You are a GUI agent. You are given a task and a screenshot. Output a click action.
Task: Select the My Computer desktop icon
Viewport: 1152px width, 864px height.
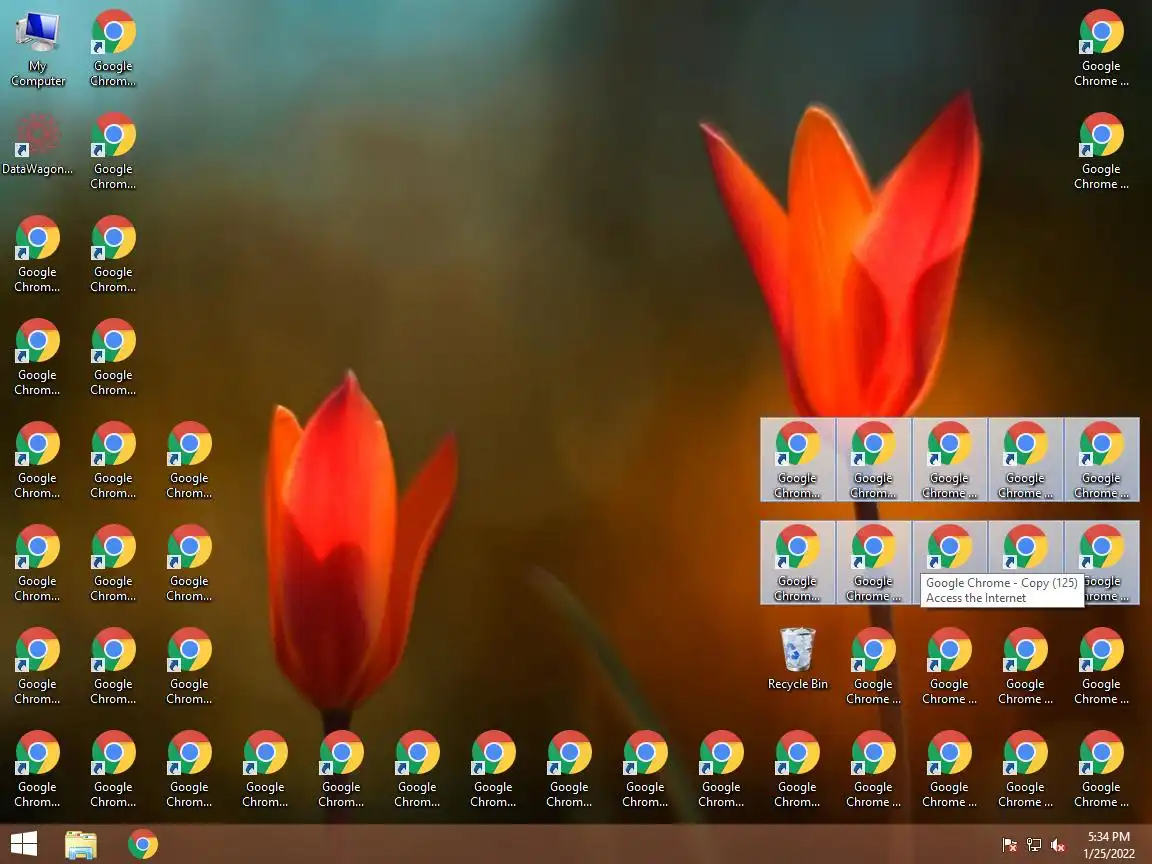[x=37, y=48]
